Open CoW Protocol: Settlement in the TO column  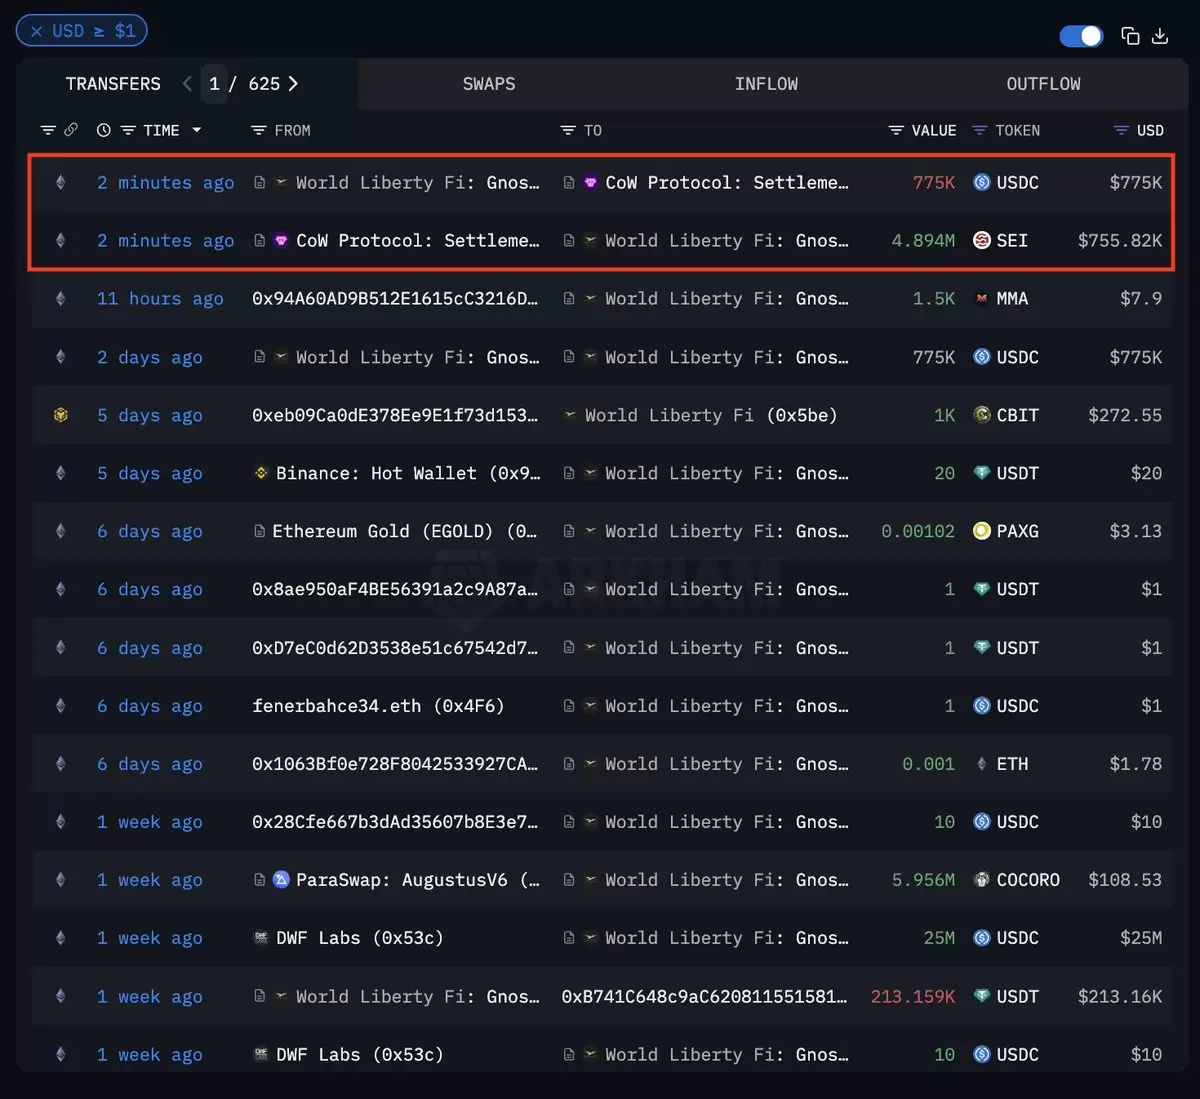[x=727, y=182]
